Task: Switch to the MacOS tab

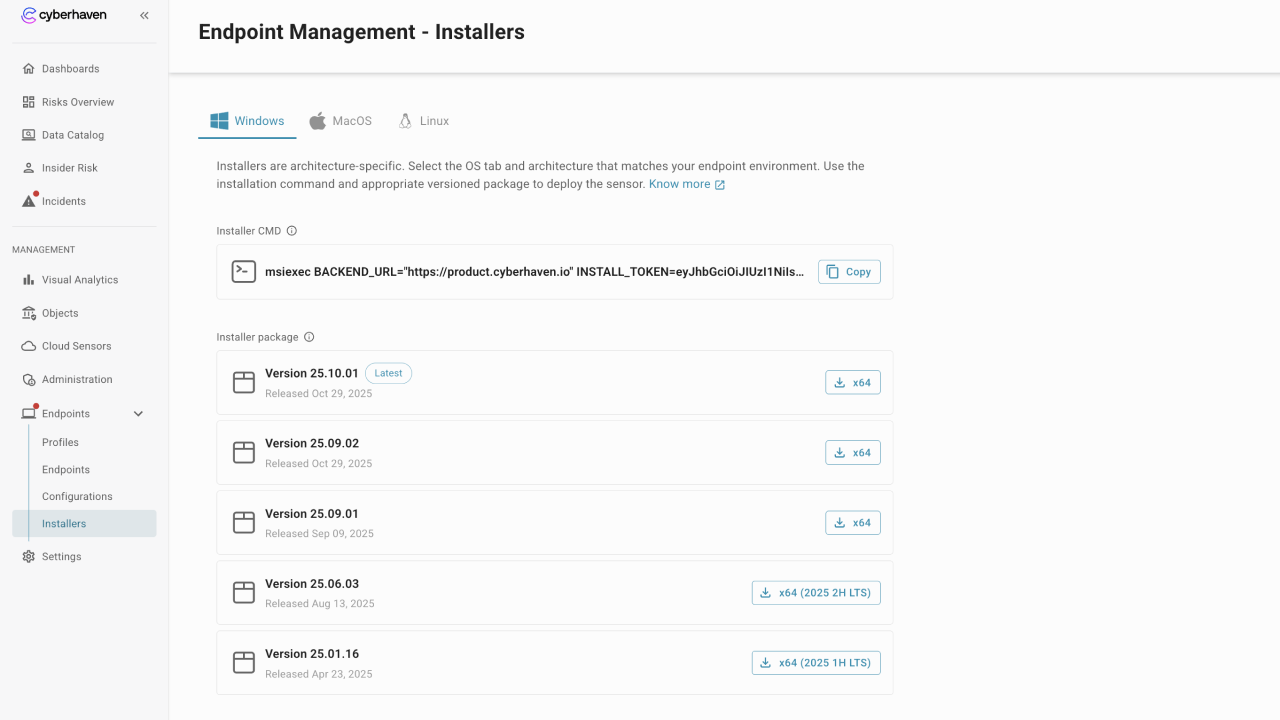Action: pyautogui.click(x=340, y=121)
